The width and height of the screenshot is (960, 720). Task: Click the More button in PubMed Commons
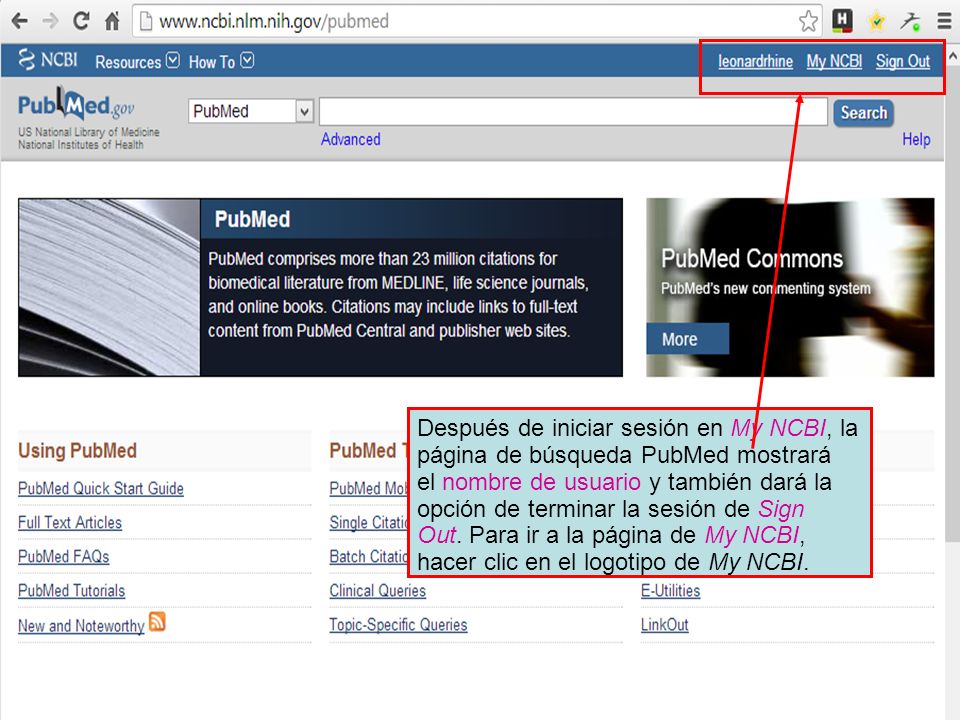(688, 339)
